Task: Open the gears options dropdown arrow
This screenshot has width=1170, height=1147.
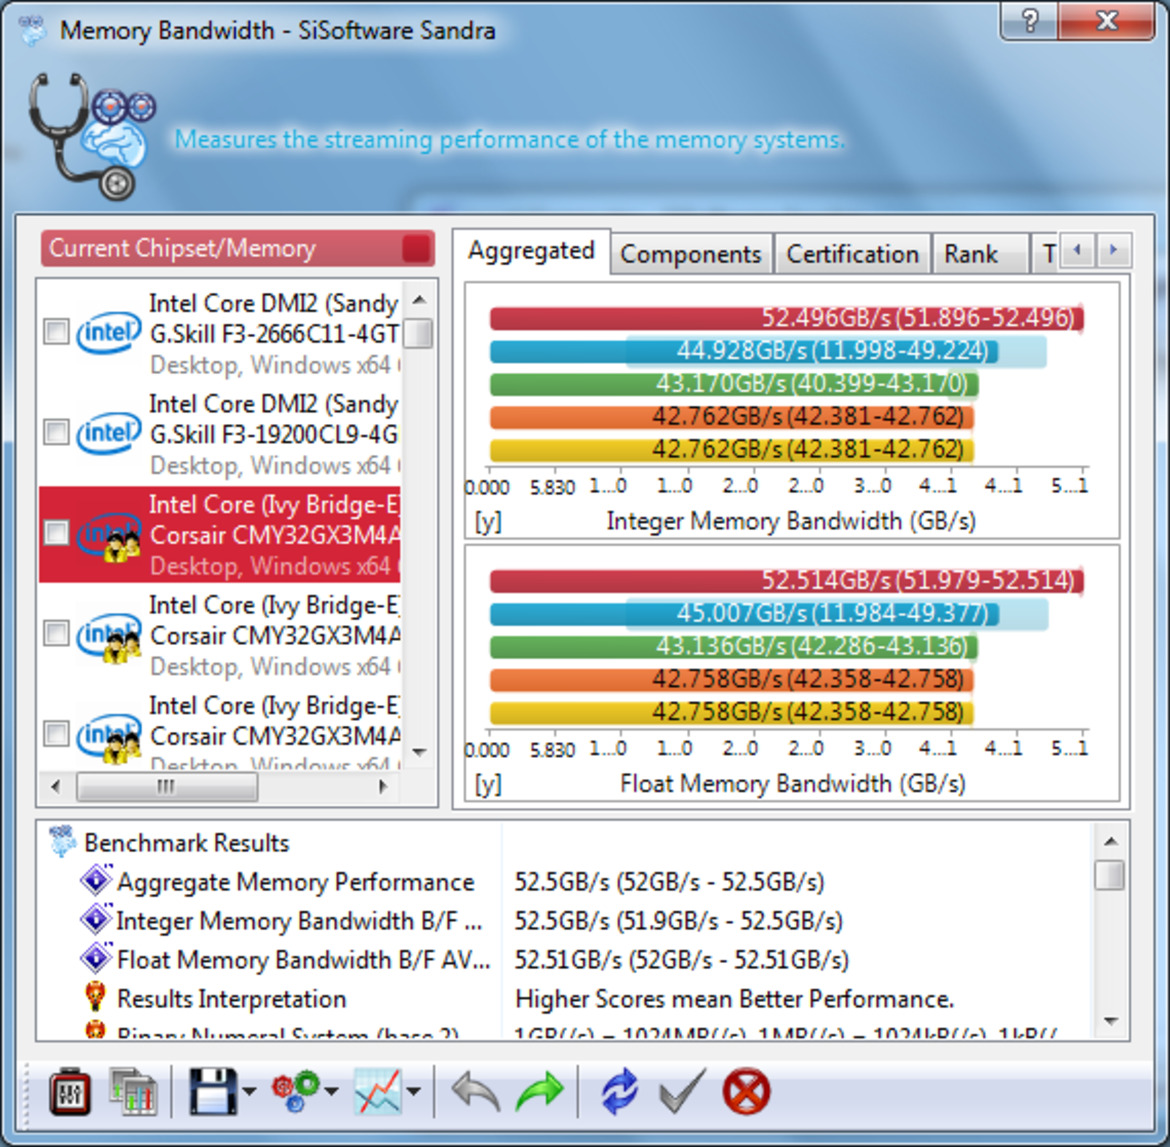Action: point(332,1093)
